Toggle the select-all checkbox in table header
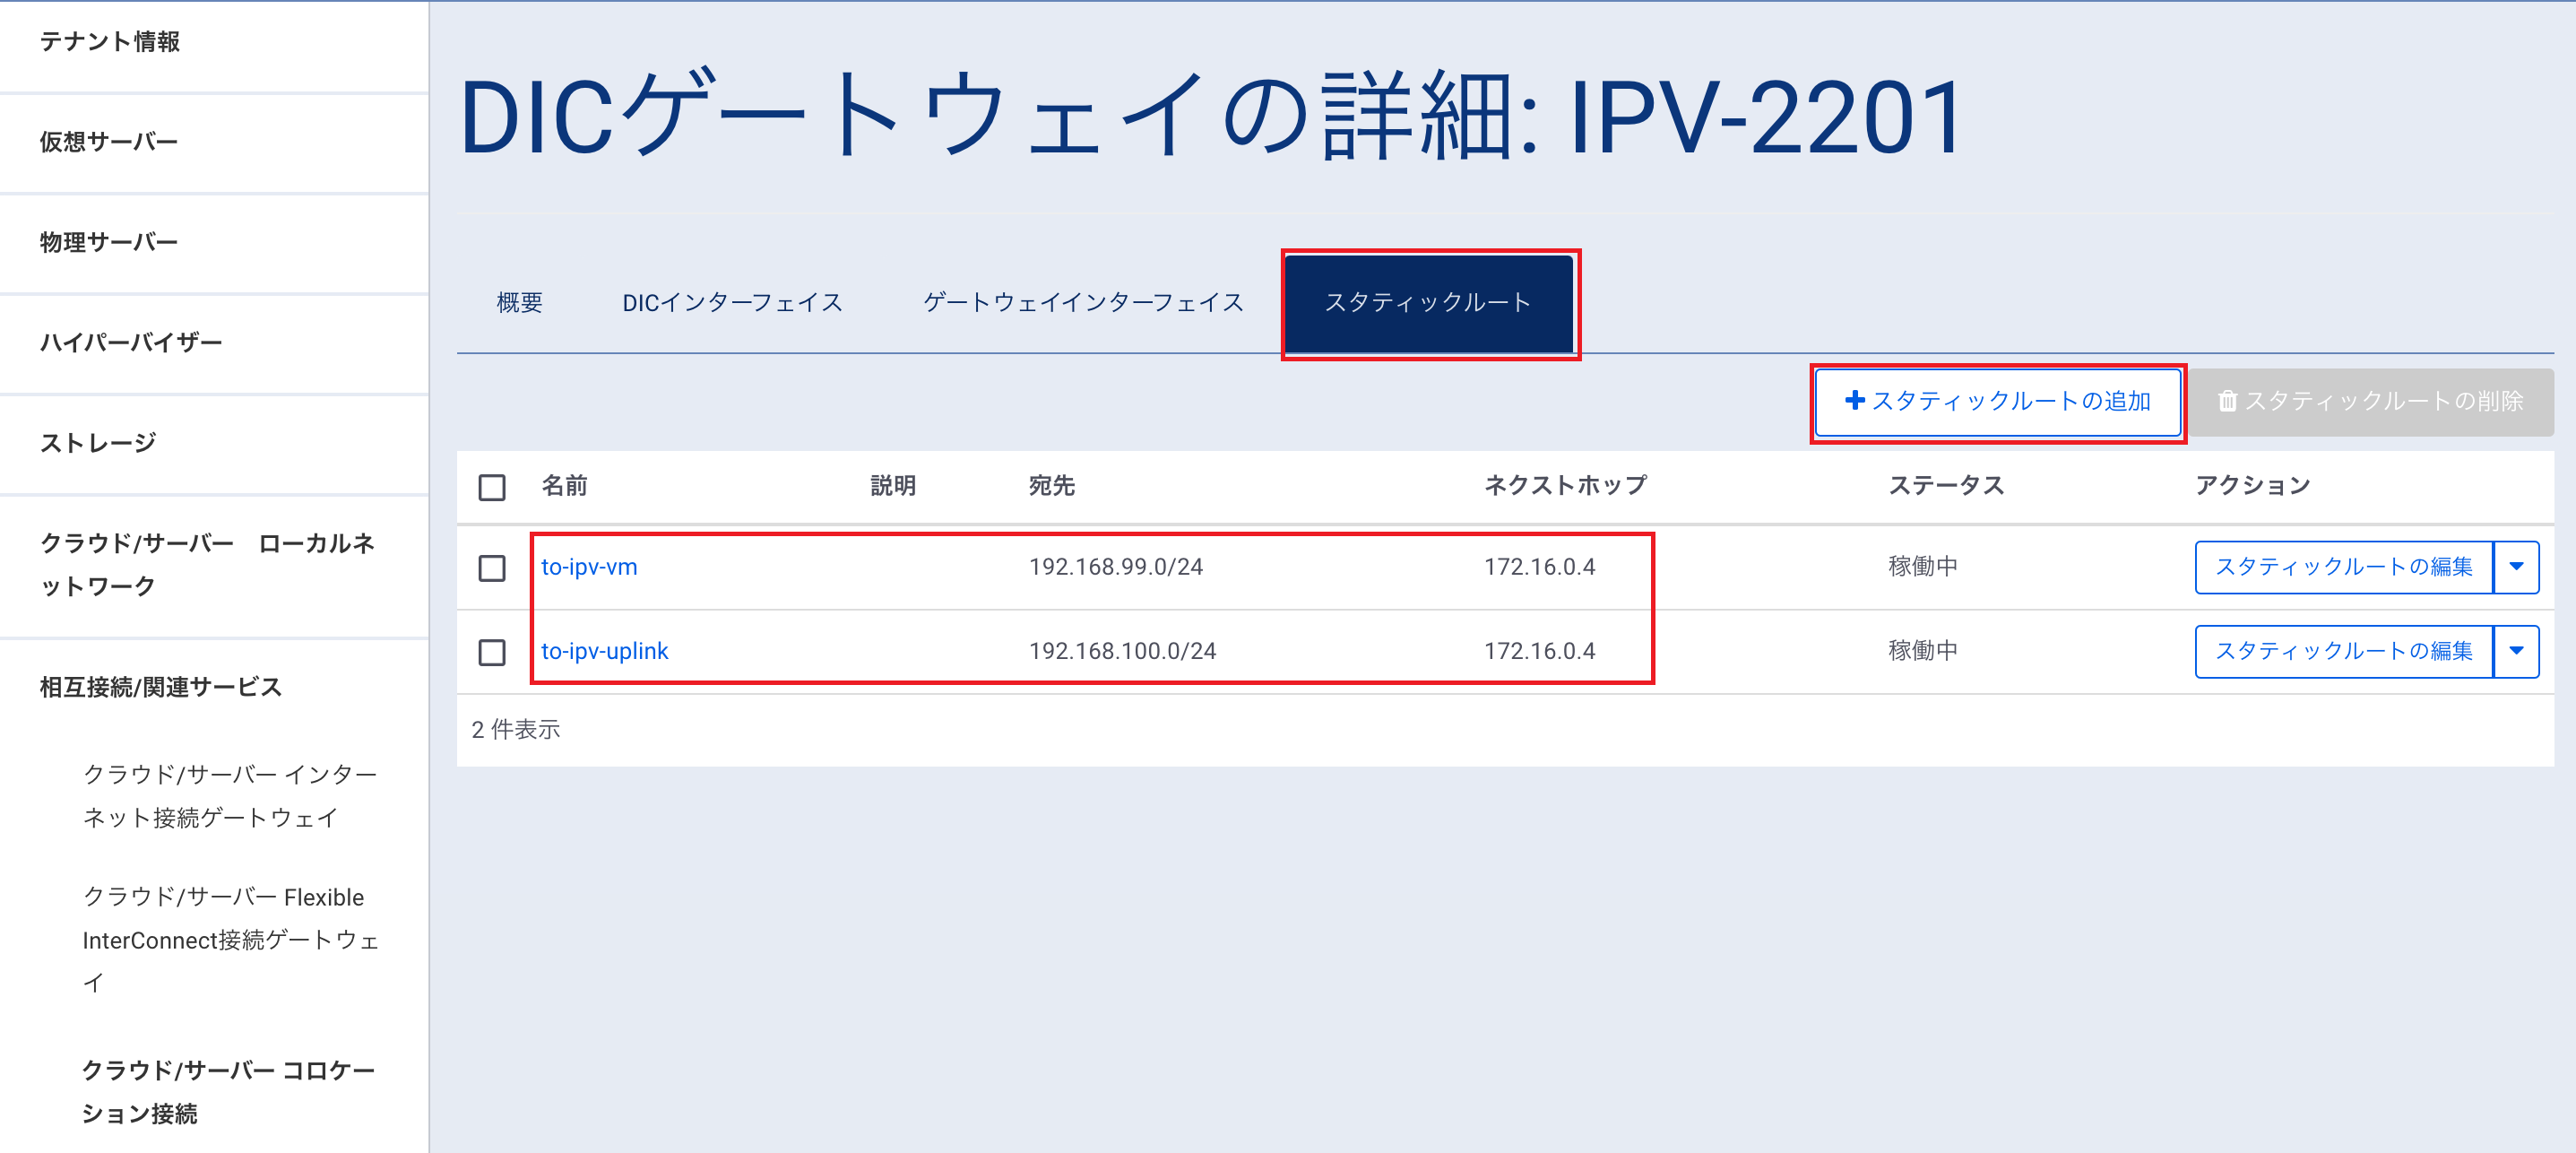Screen dimensions: 2576x1153 (492, 488)
